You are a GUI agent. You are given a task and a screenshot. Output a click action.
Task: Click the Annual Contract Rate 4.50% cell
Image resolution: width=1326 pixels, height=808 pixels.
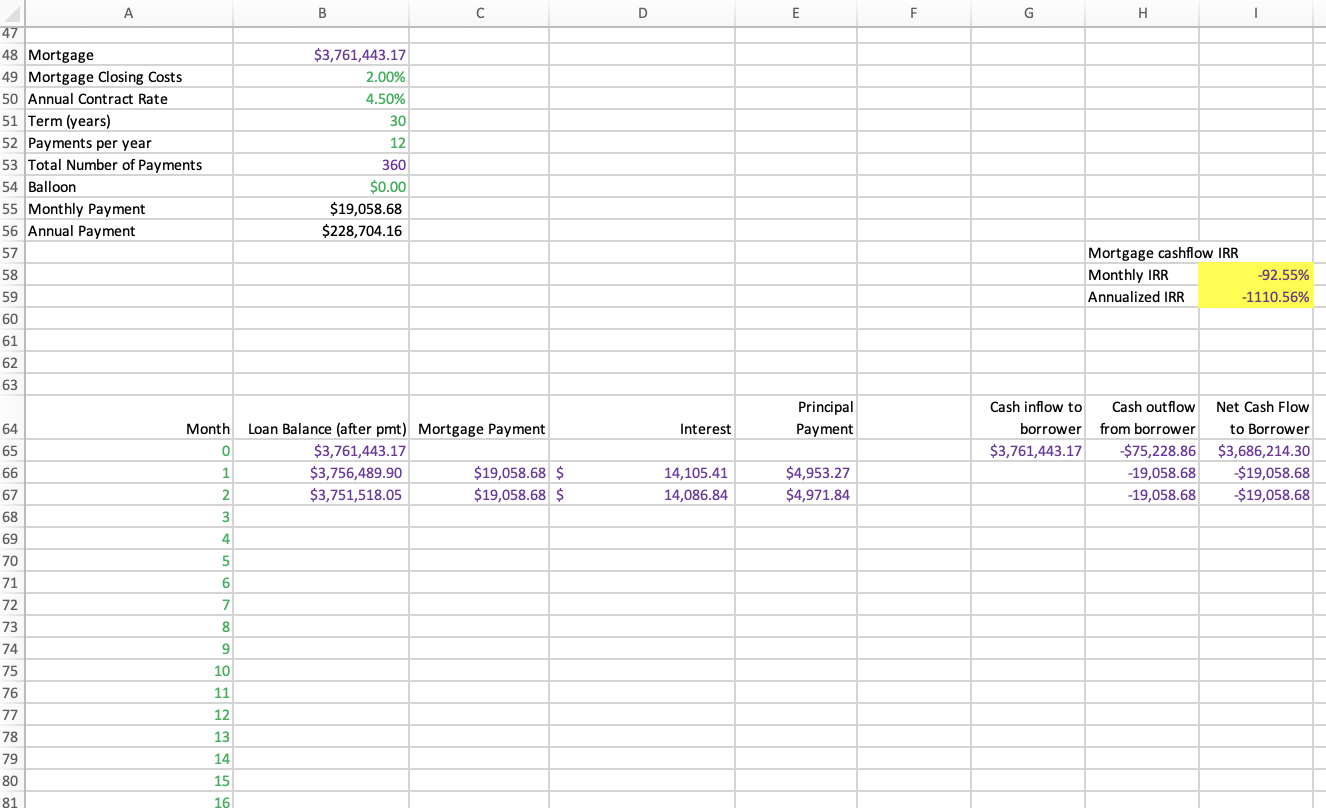[322, 99]
